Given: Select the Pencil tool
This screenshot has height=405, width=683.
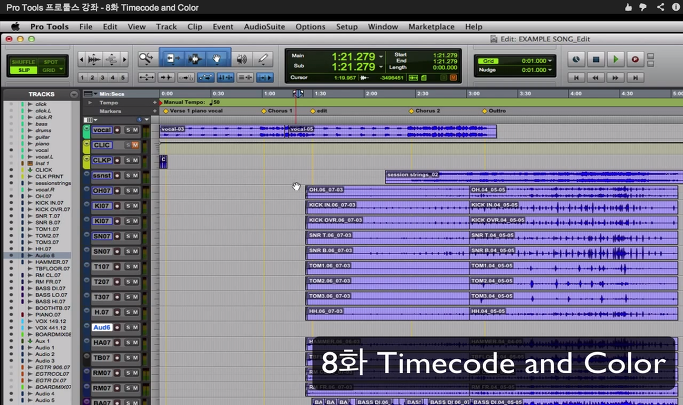Looking at the screenshot, I should (263, 59).
